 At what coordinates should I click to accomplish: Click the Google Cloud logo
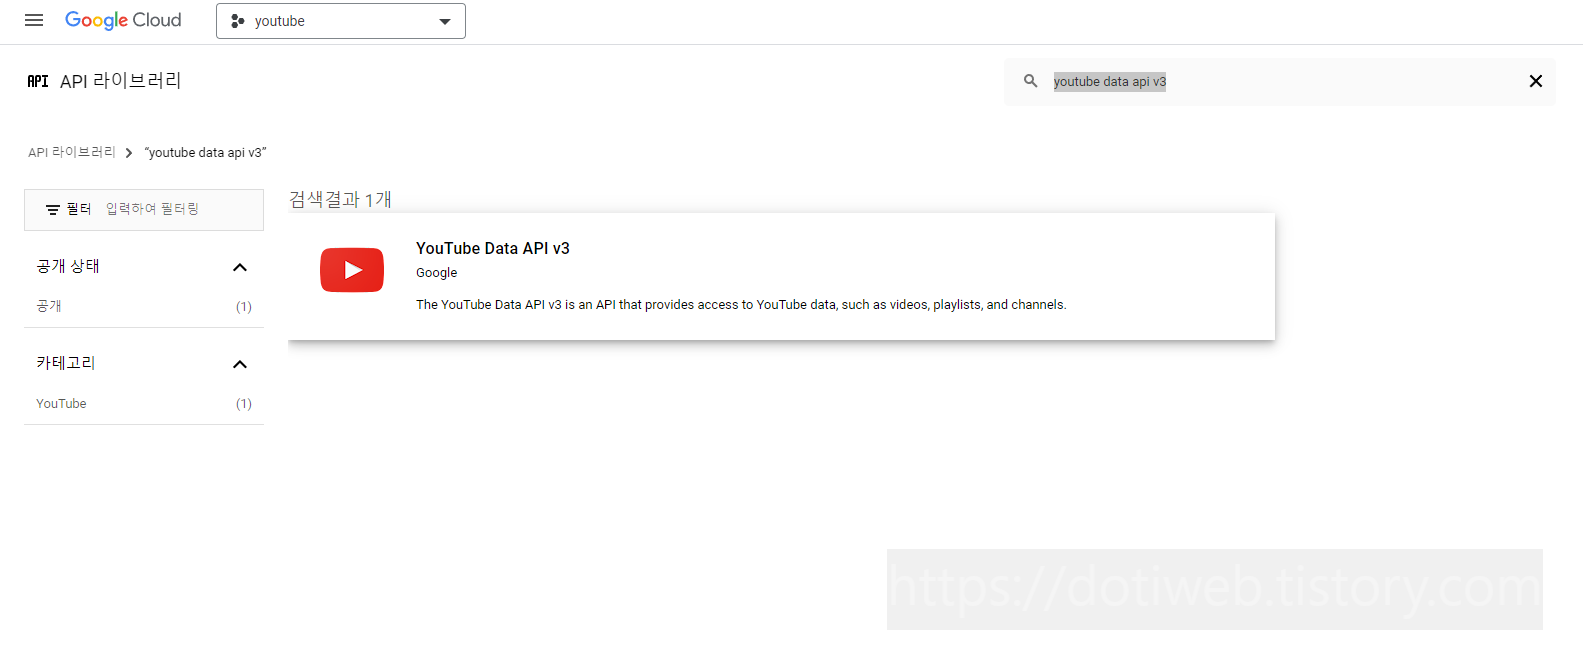[x=123, y=20]
